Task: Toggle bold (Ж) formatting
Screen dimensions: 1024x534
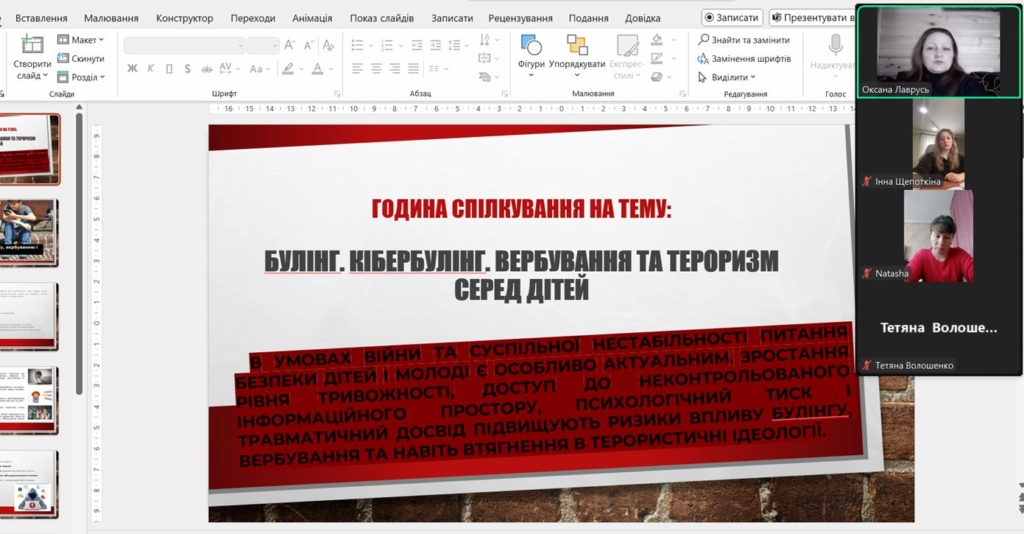Action: click(x=132, y=68)
